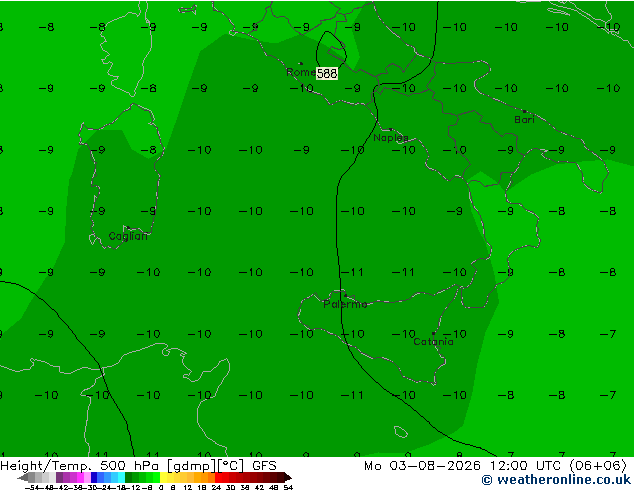Click the bright red swatch in the temperature legend
The height and width of the screenshot is (490, 634).
click(219, 477)
